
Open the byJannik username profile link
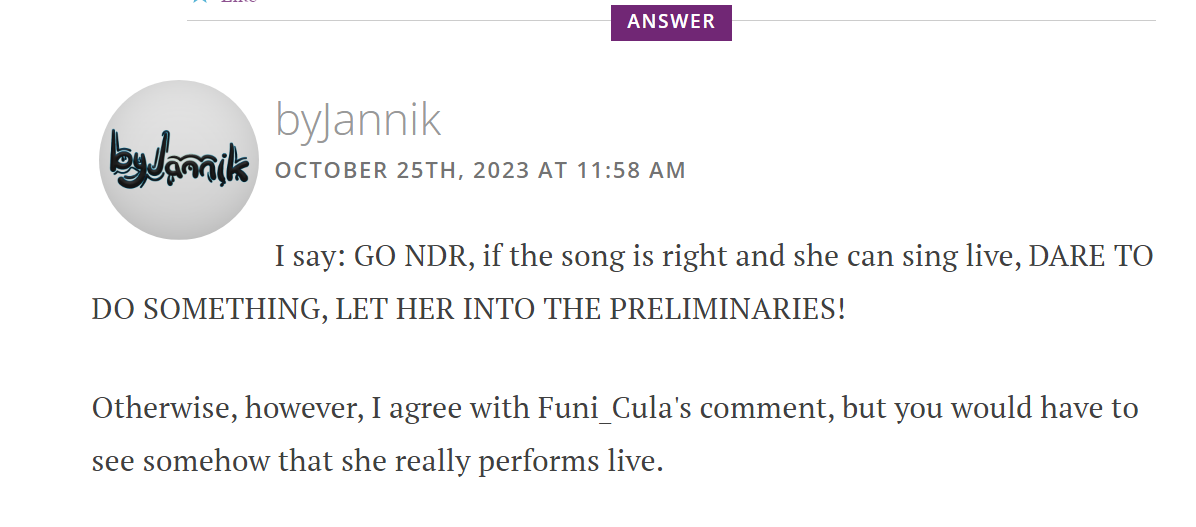[x=358, y=120]
